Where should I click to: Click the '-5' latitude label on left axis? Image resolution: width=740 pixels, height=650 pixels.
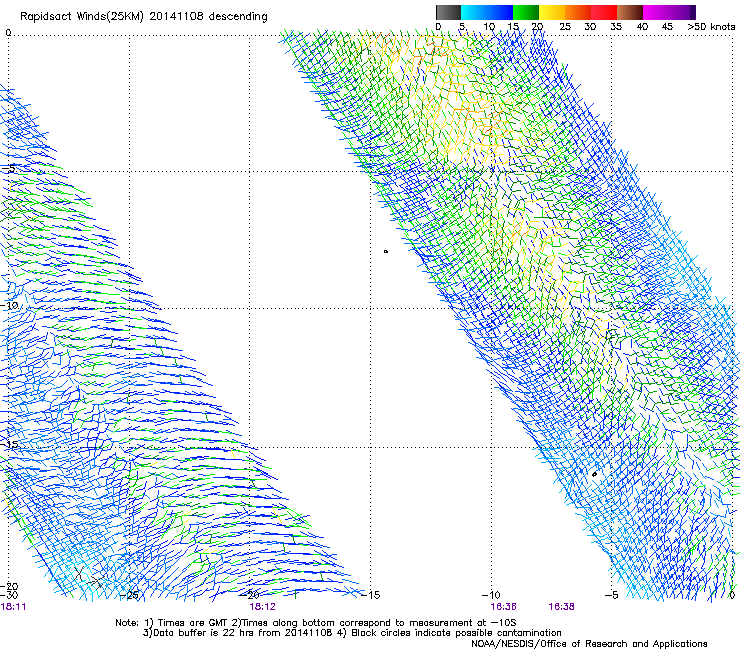[x=8, y=169]
